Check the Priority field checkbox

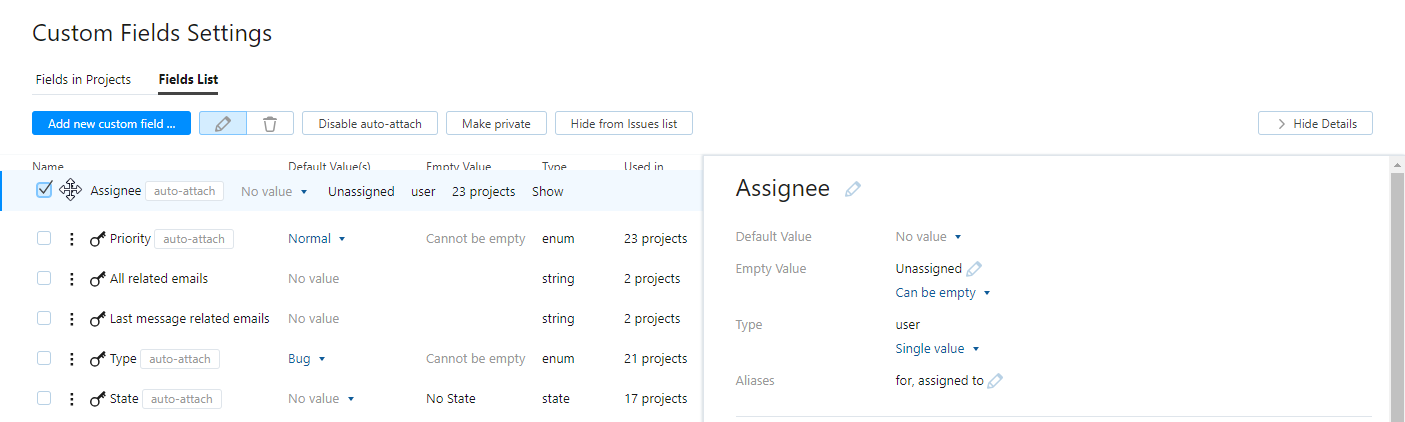[x=44, y=238]
